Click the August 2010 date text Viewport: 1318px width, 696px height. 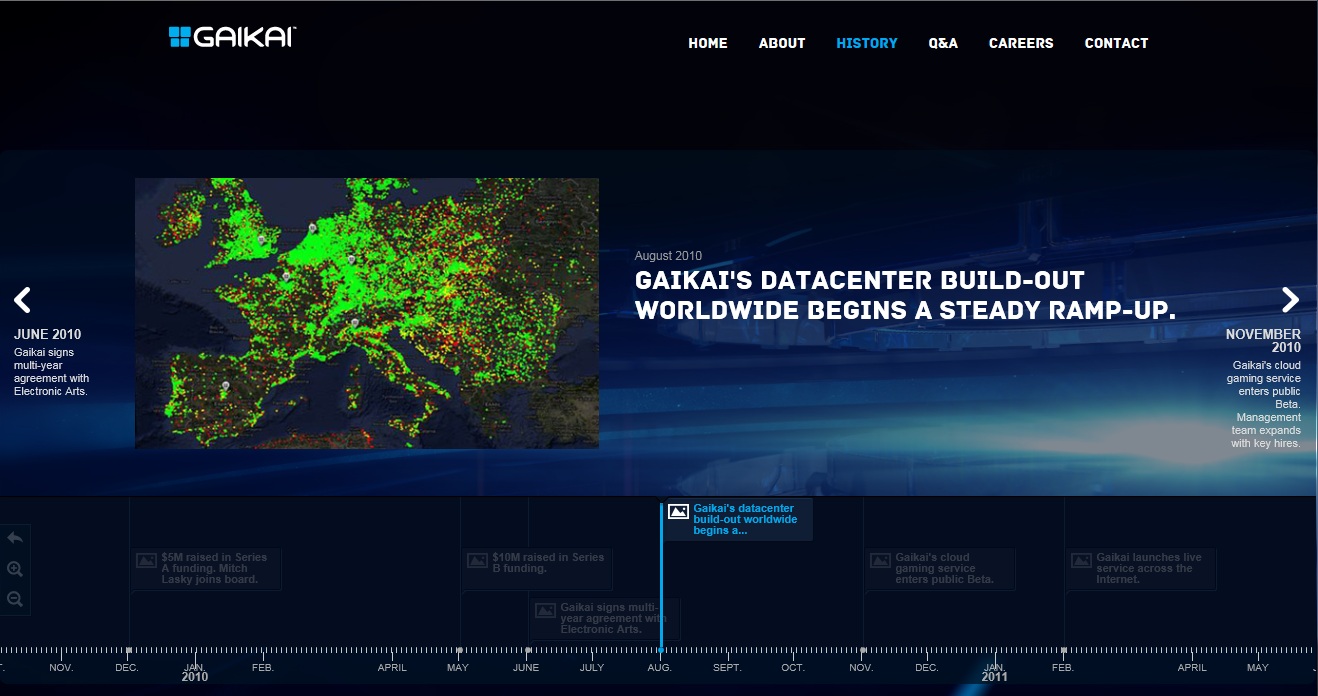point(668,256)
